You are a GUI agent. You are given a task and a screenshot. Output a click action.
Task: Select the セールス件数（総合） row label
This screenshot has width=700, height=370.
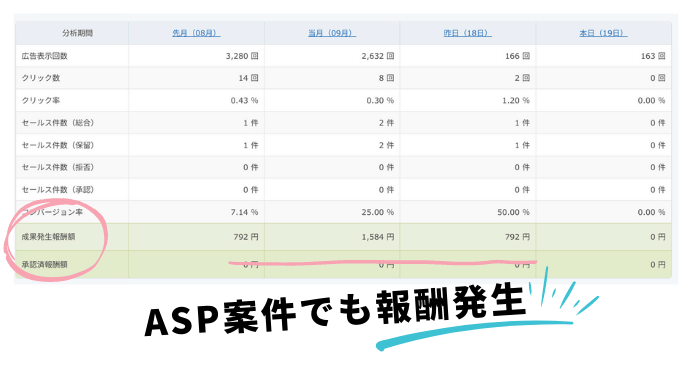coord(58,123)
